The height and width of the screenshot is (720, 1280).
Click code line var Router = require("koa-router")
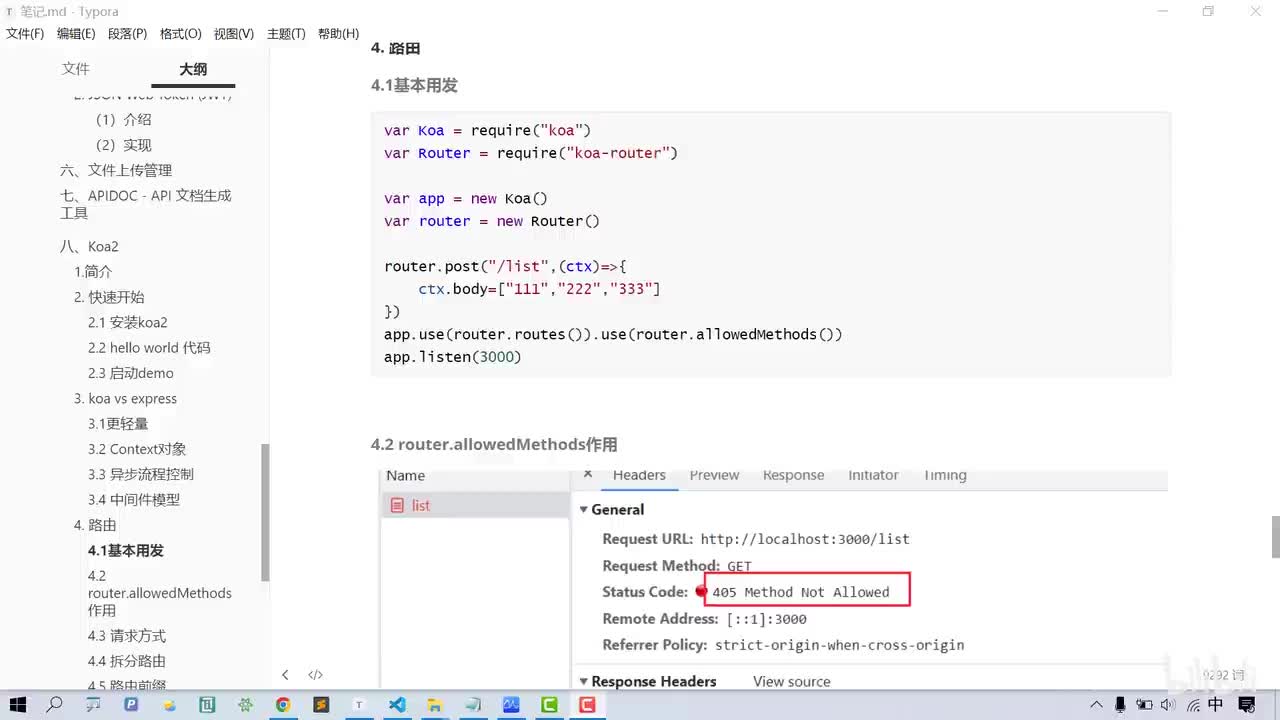click(531, 153)
